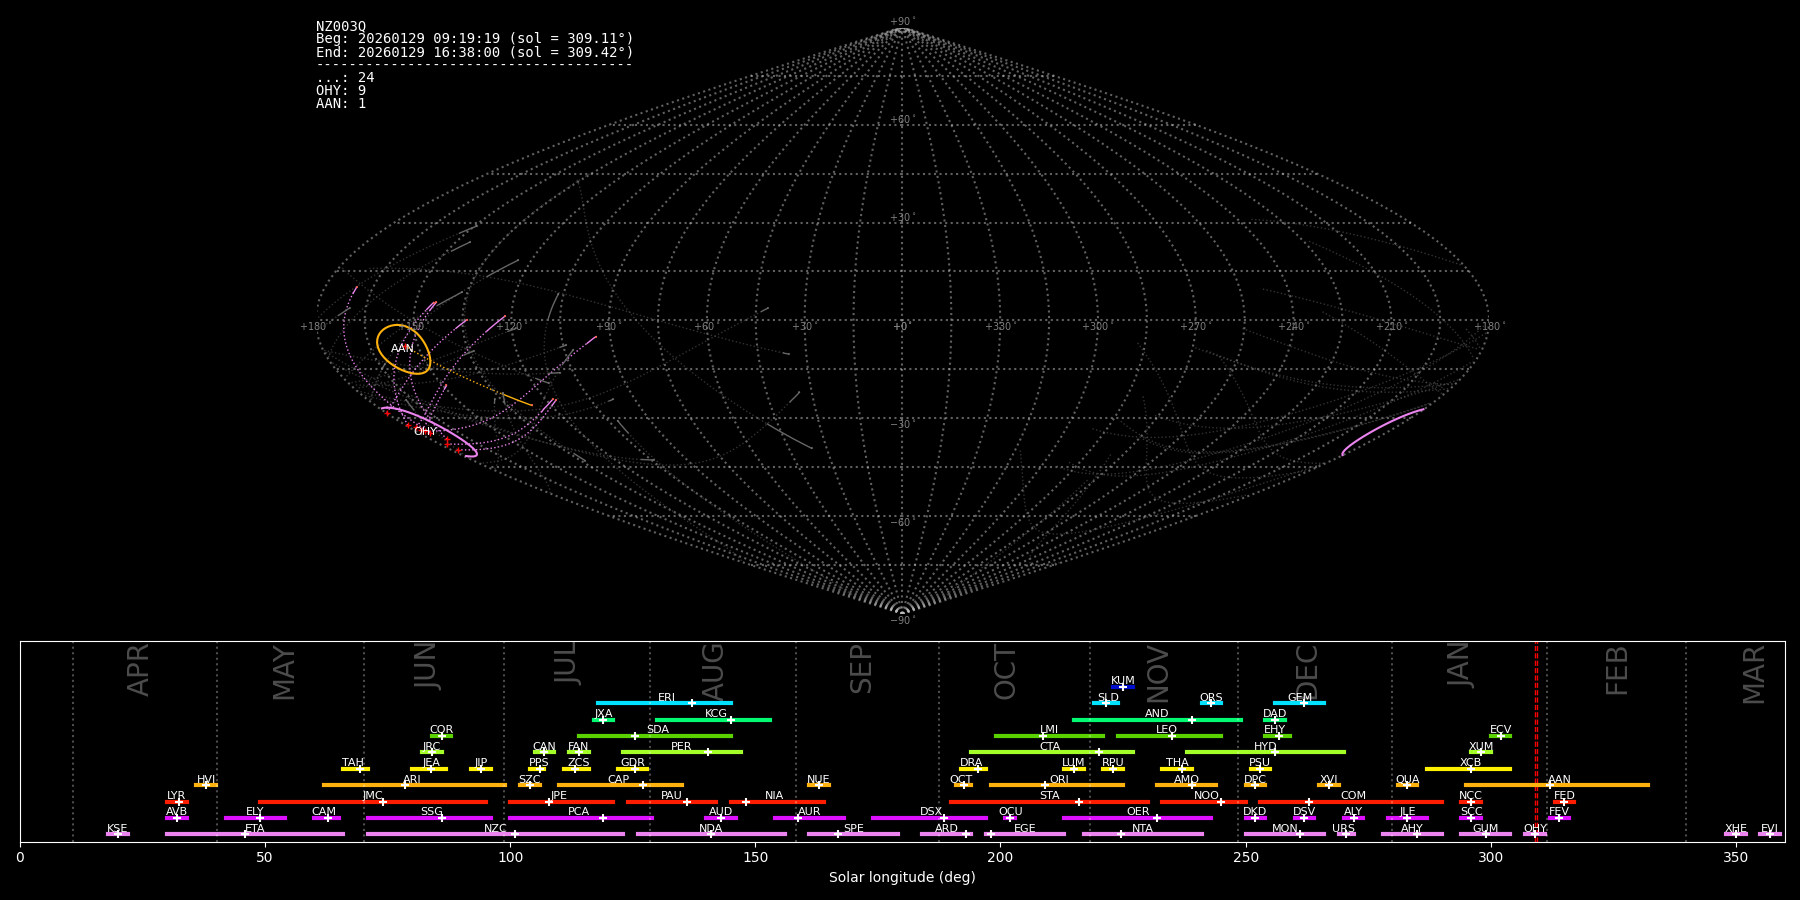Click the COM shower label
Viewport: 1800px width, 900px height.
1353,796
